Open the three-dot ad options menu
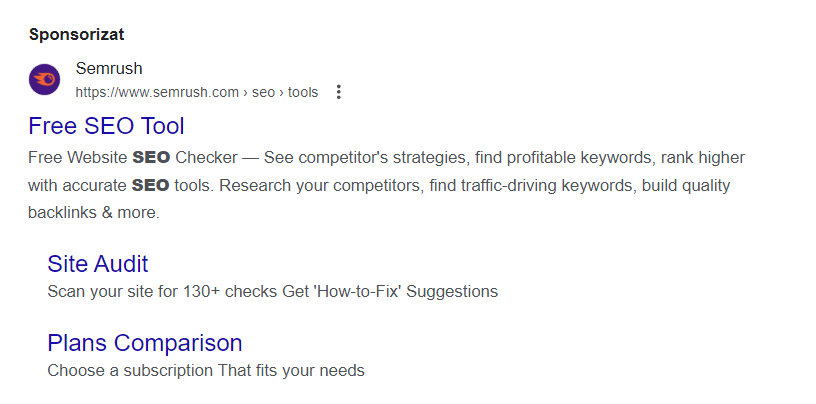The width and height of the screenshot is (816, 404). point(338,92)
